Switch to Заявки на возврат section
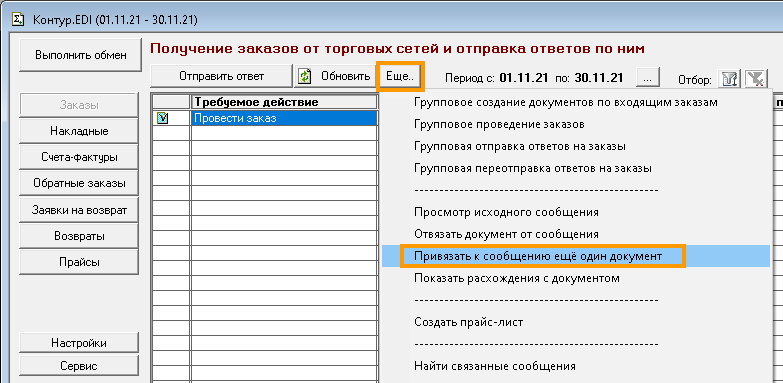Image resolution: width=783 pixels, height=383 pixels. (79, 210)
